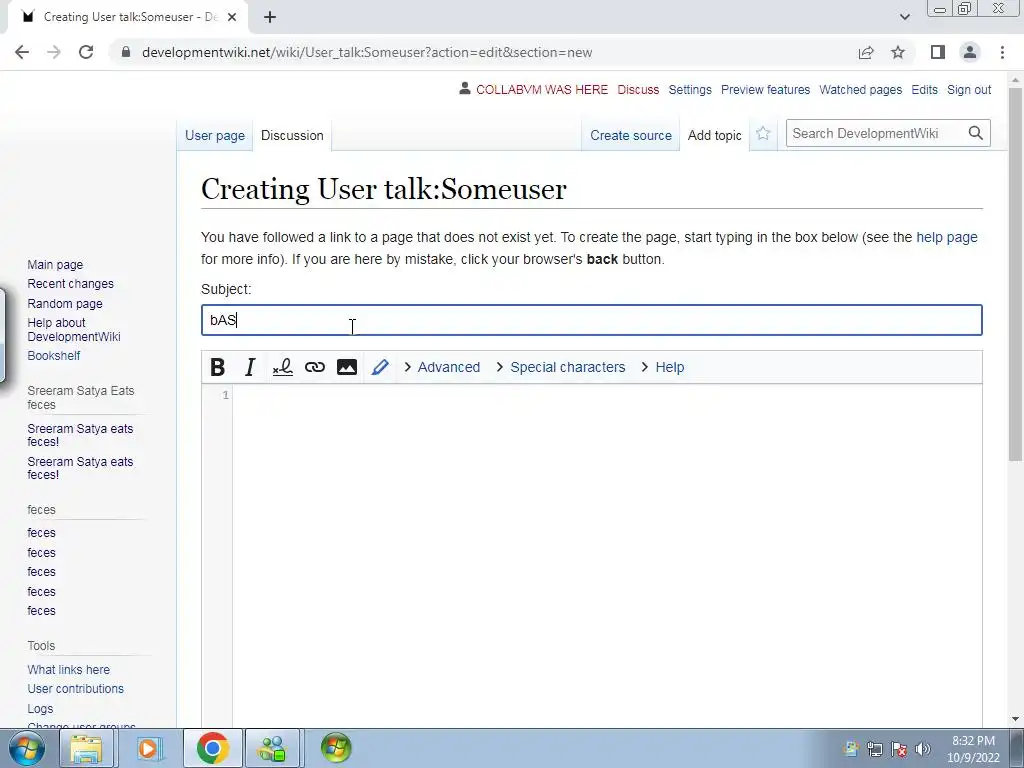This screenshot has height=768, width=1024.
Task: Open Recent changes in sidebar
Action: point(71,283)
